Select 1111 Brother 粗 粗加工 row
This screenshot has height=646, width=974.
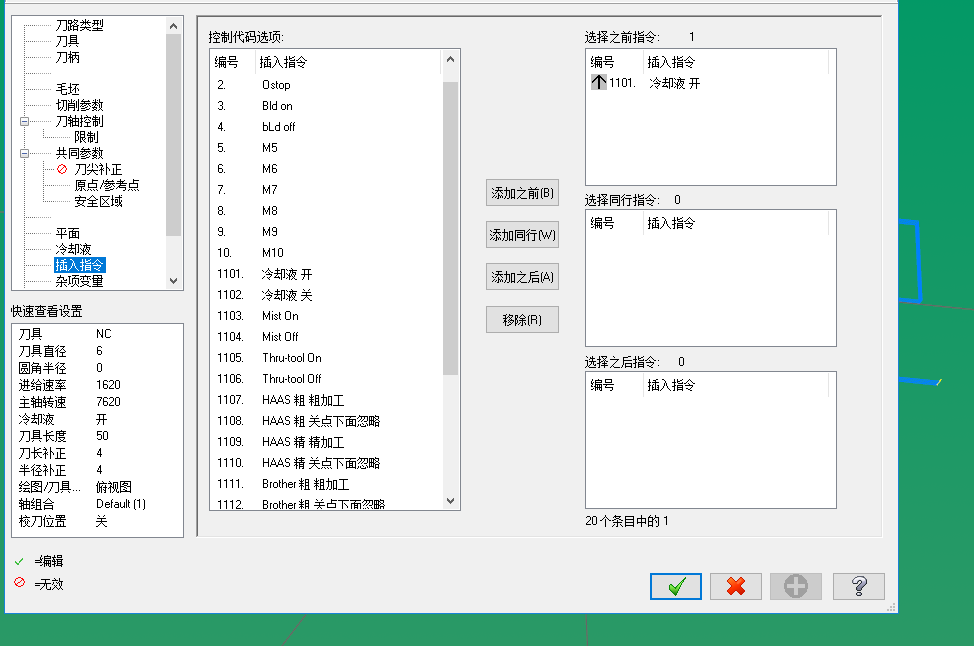(x=326, y=484)
